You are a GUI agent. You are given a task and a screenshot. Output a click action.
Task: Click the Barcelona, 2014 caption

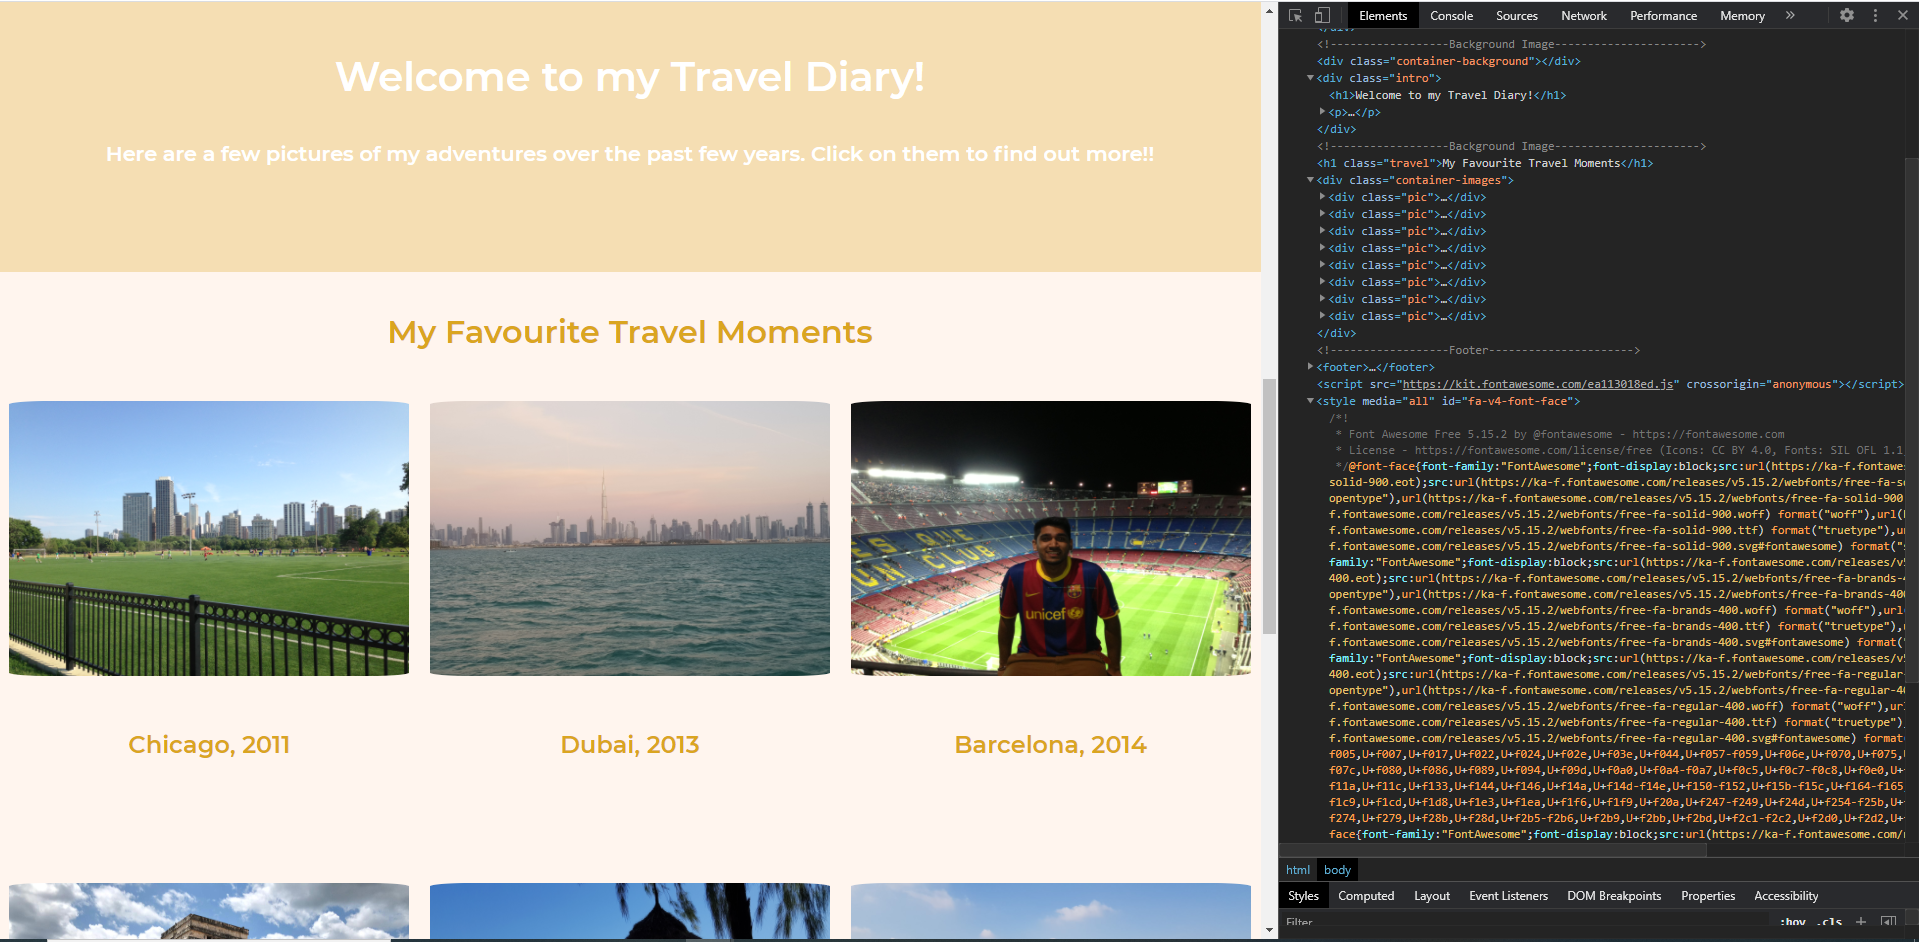[x=1051, y=745]
